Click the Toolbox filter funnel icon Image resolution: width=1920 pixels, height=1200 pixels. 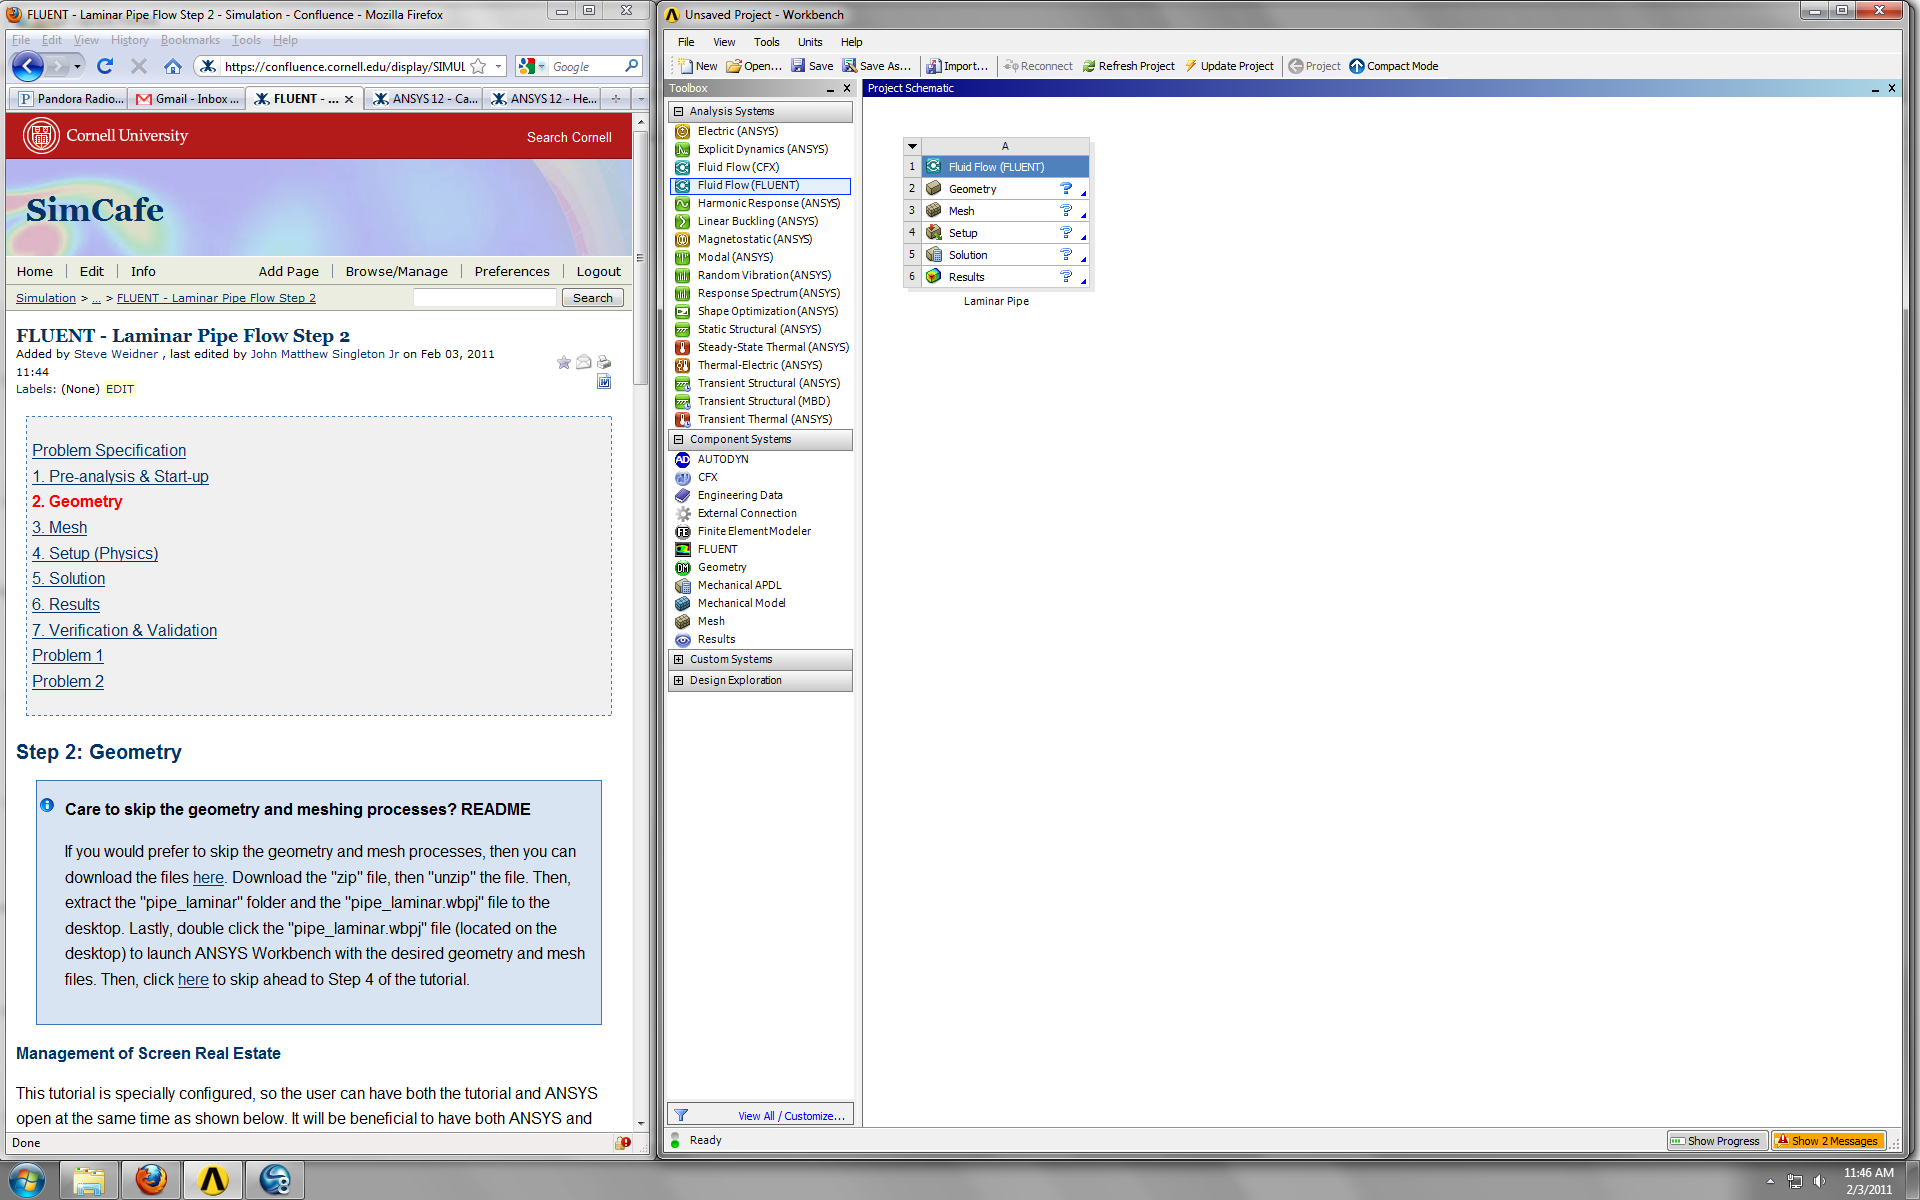pyautogui.click(x=681, y=1115)
